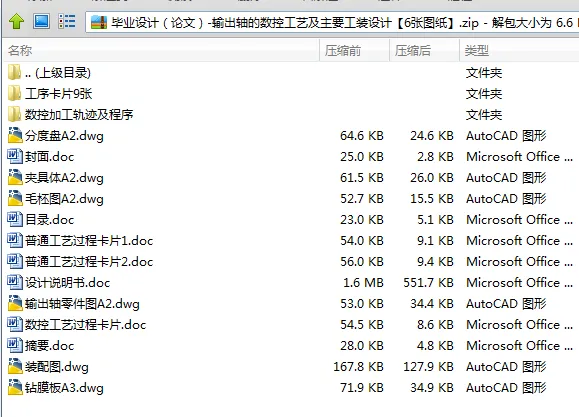
Task: Select file name 夹具体A2.dwg
Action: pos(64,178)
